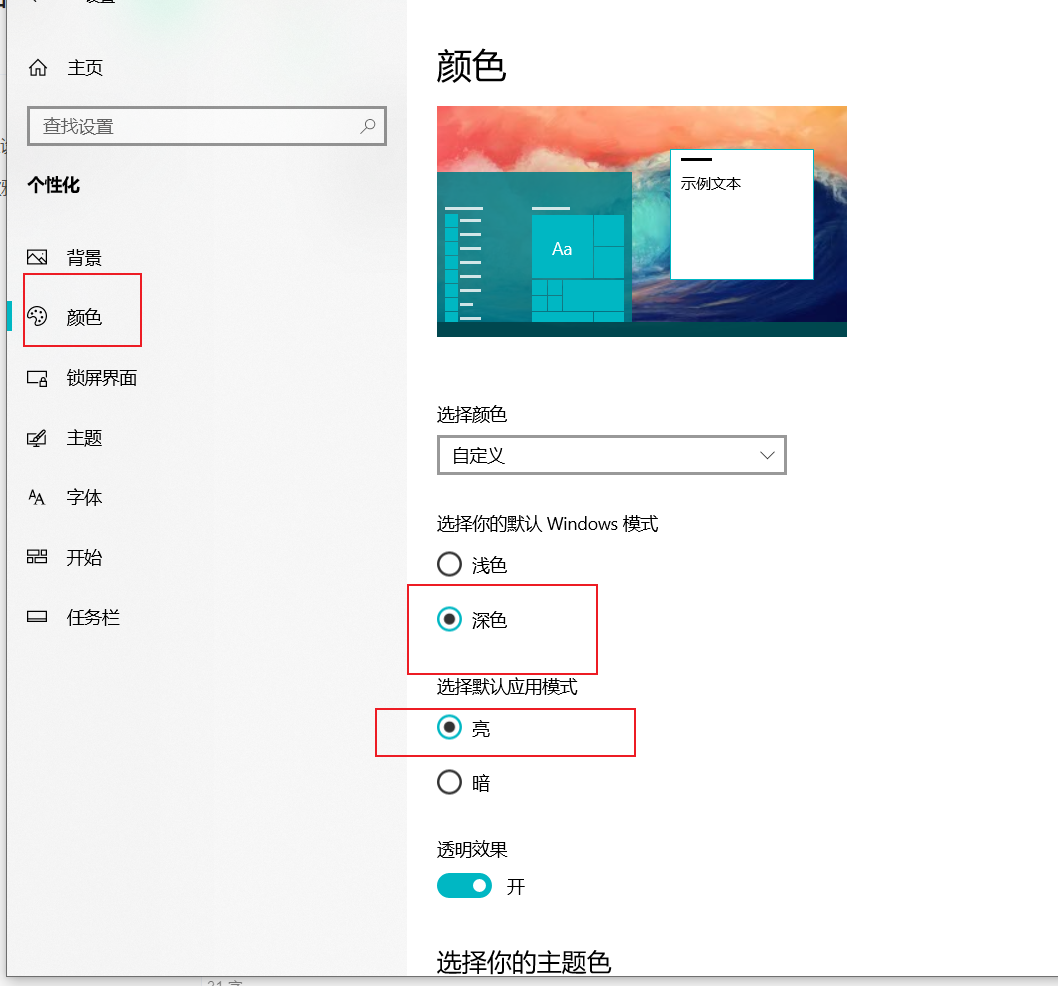Click the 选择你的主题色 heading
Viewport: 1058px width, 986px height.
(524, 962)
